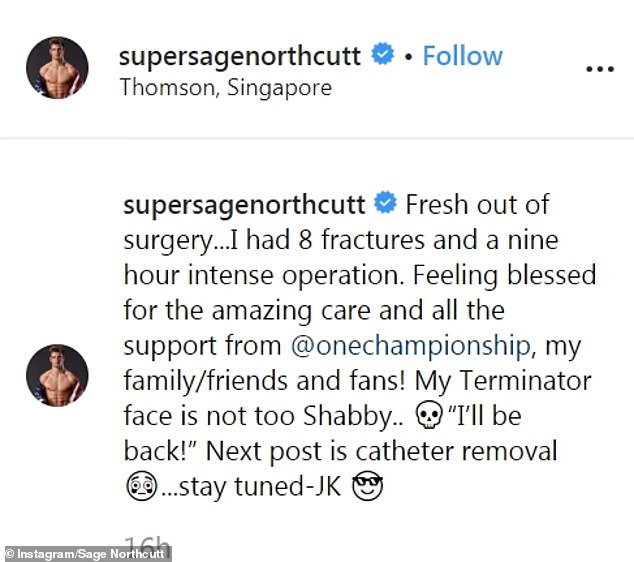This screenshot has width=634, height=562.
Task: Click the skull emoji in caption
Action: point(425,414)
